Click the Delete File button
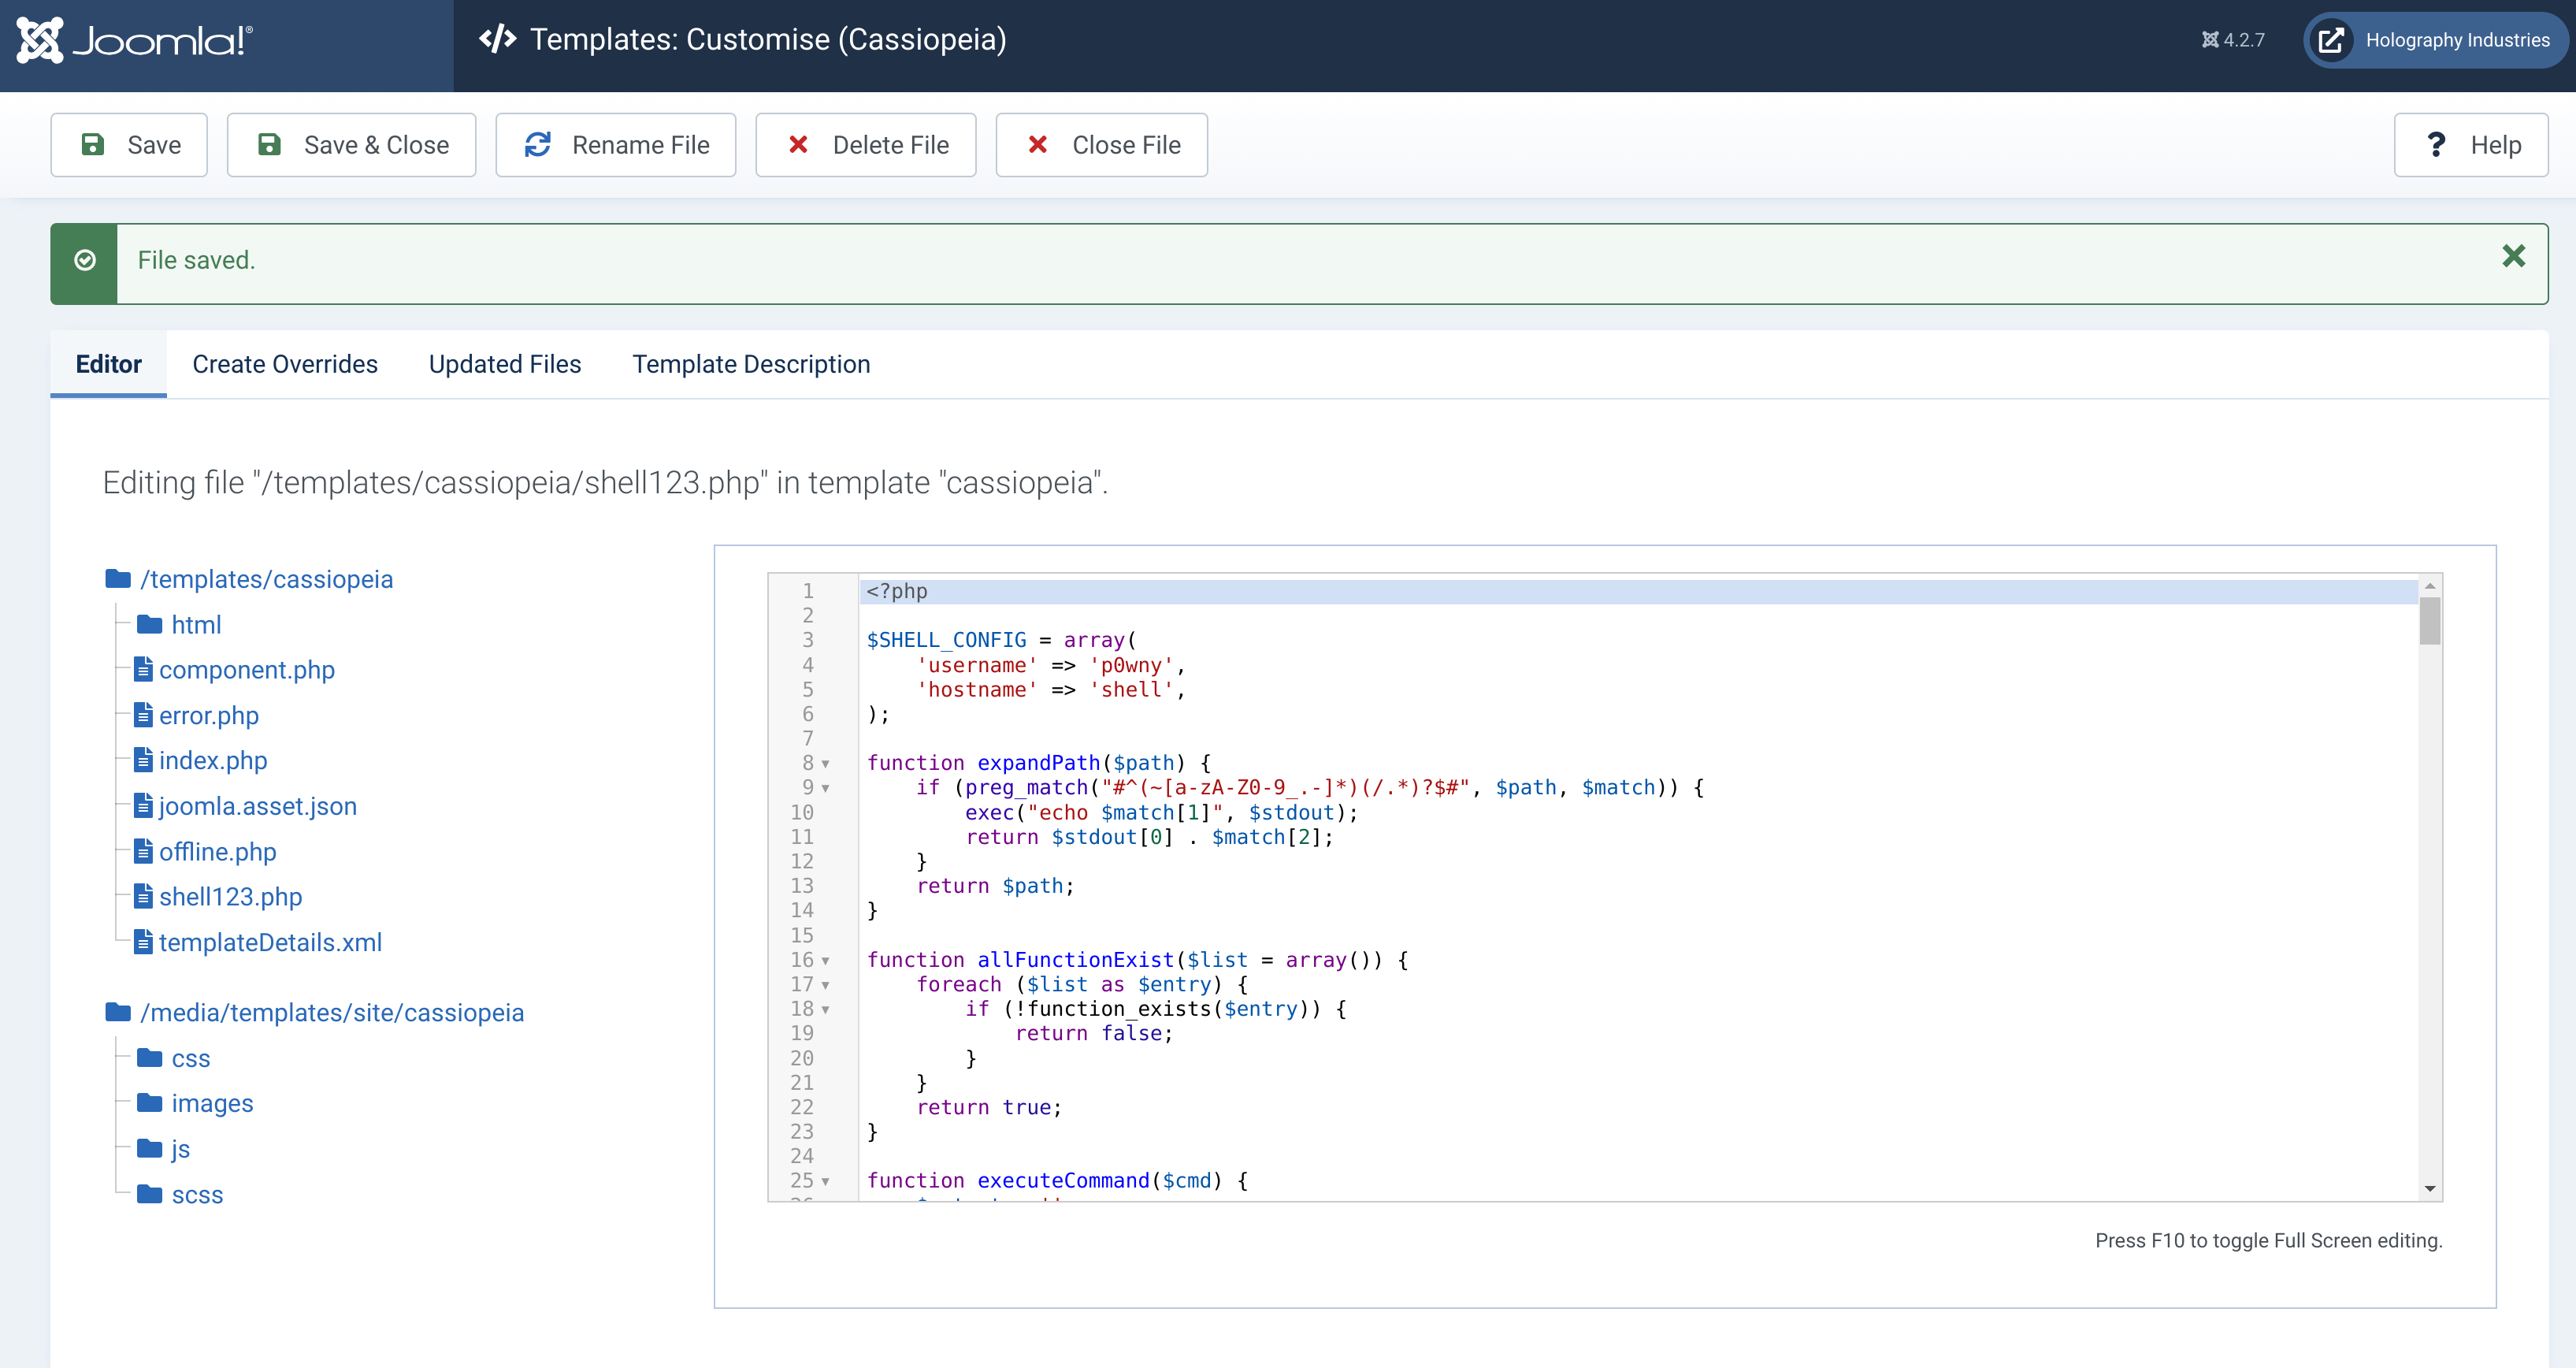Image resolution: width=2576 pixels, height=1368 pixels. (865, 145)
